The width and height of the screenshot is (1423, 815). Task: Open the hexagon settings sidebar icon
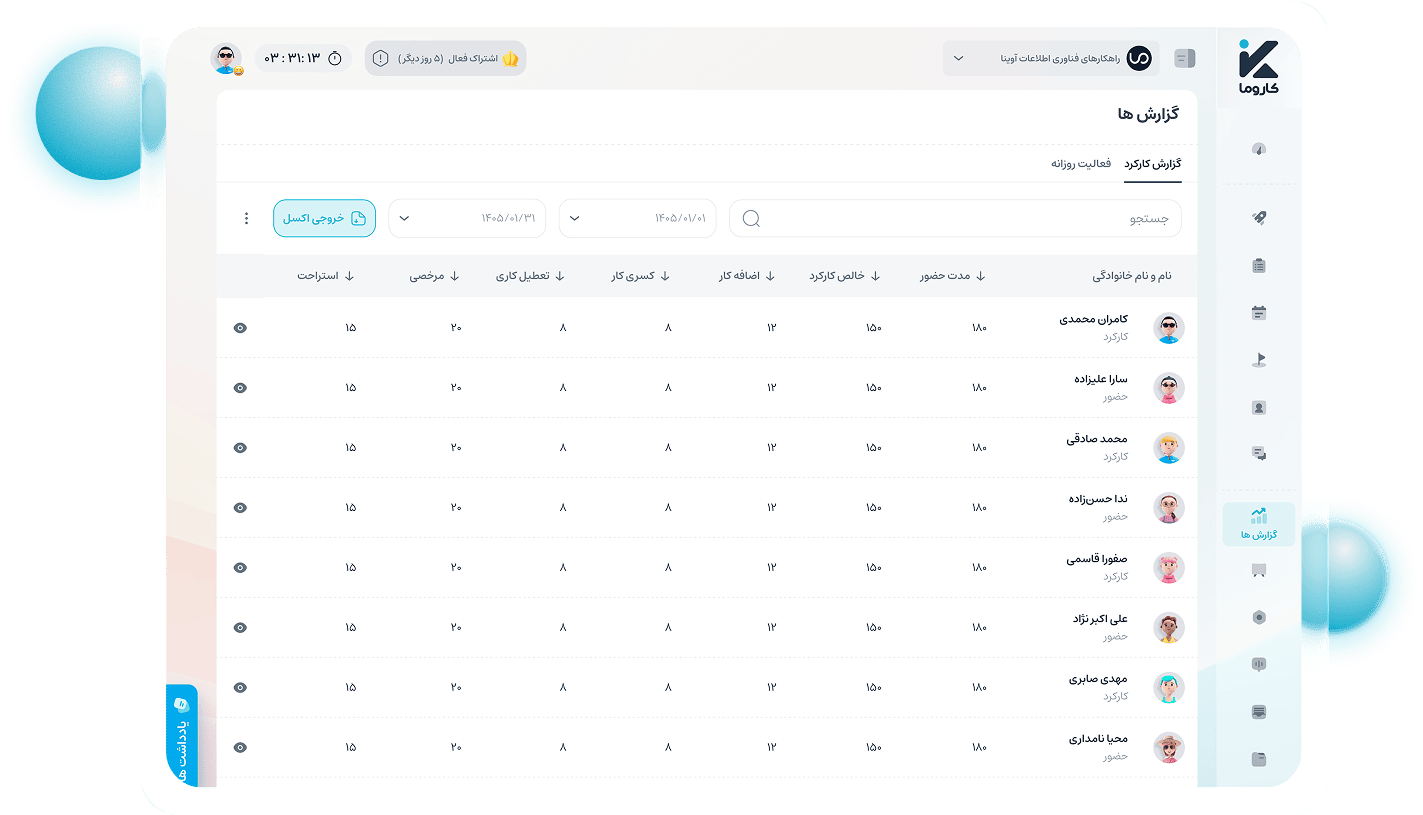coord(1259,617)
